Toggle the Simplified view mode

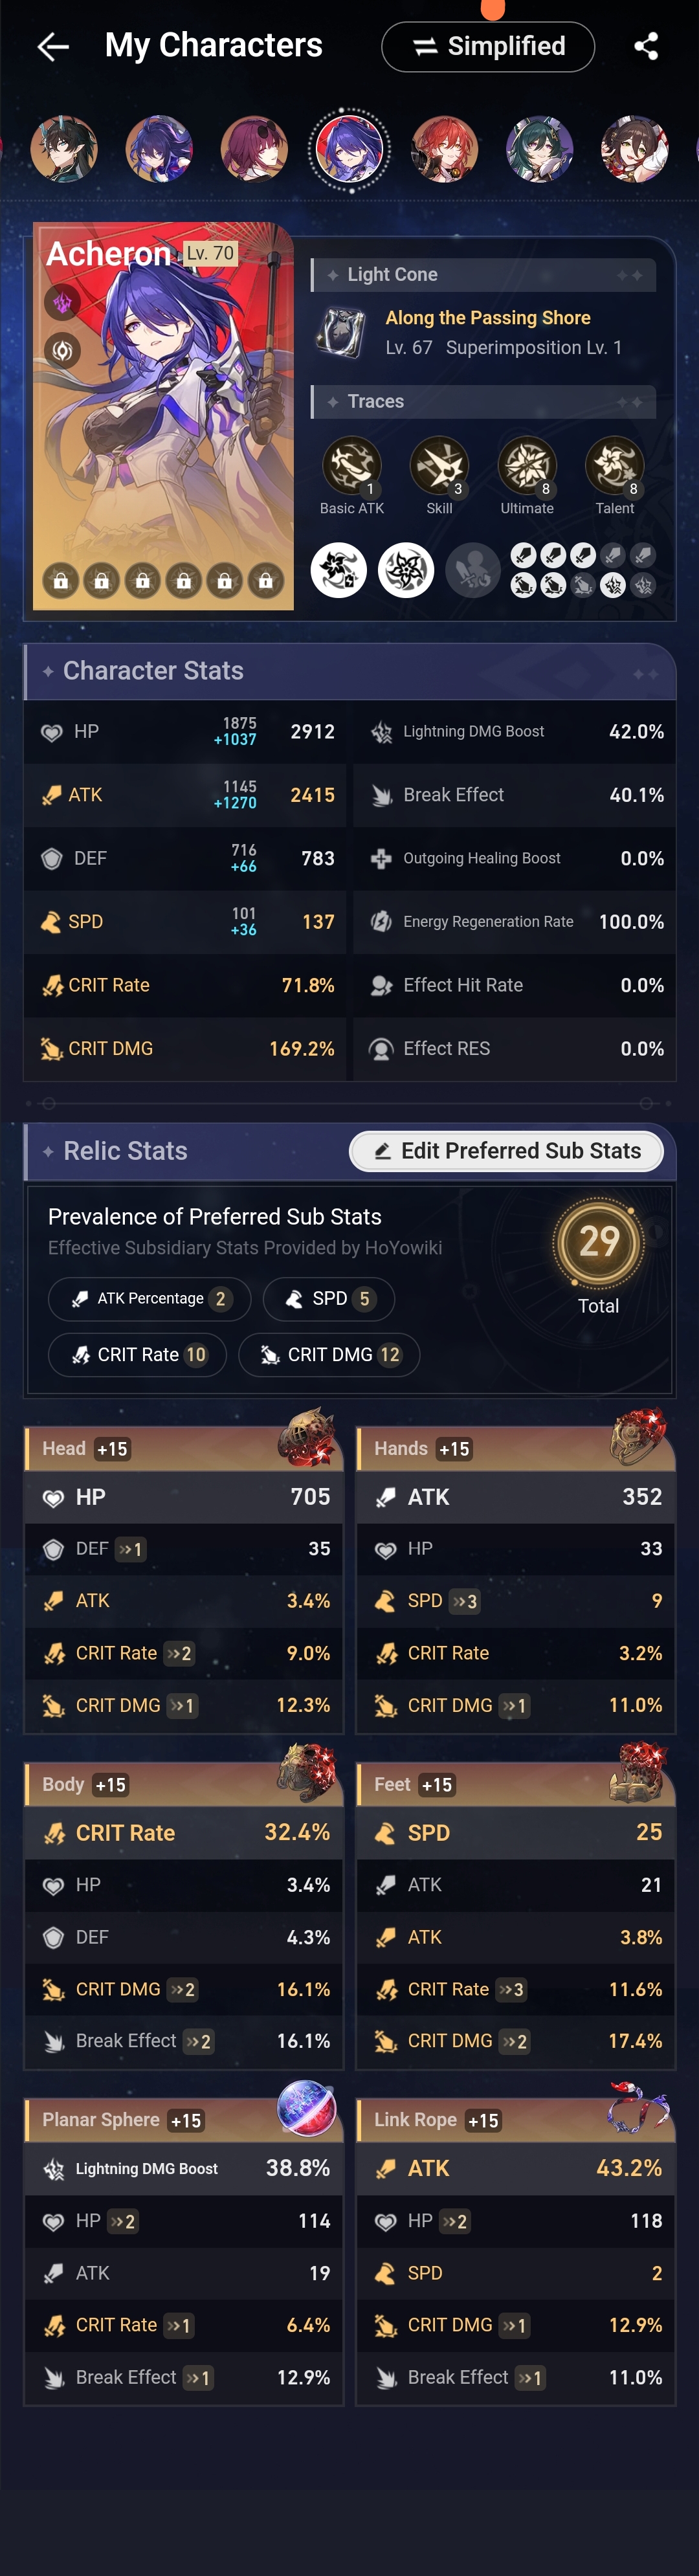[x=487, y=46]
